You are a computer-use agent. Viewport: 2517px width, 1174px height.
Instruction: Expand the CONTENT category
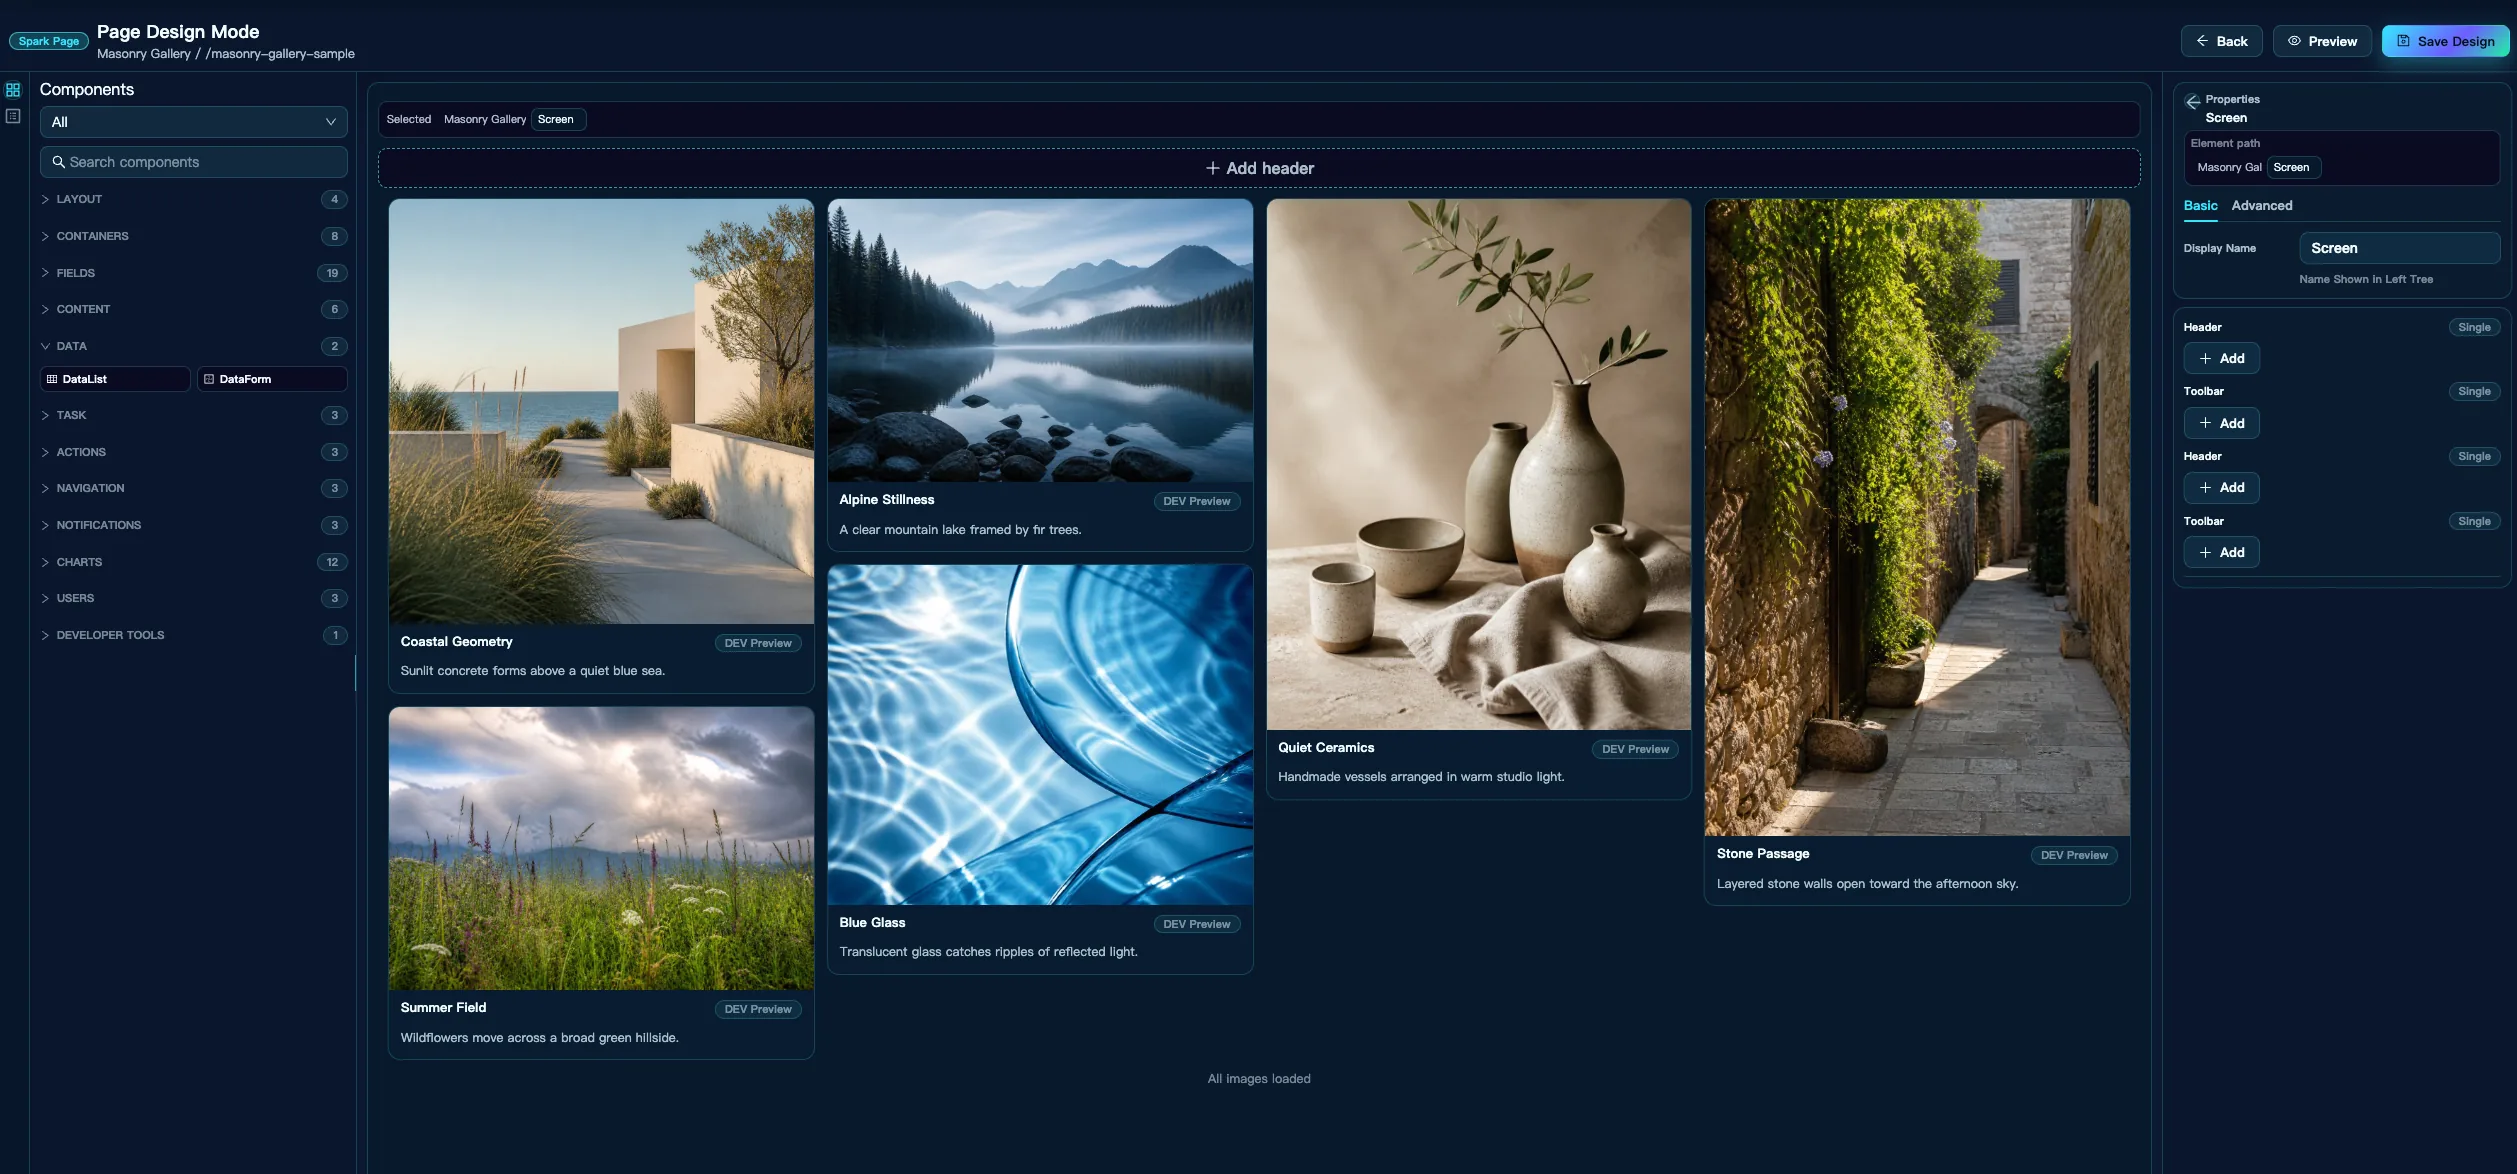point(194,309)
